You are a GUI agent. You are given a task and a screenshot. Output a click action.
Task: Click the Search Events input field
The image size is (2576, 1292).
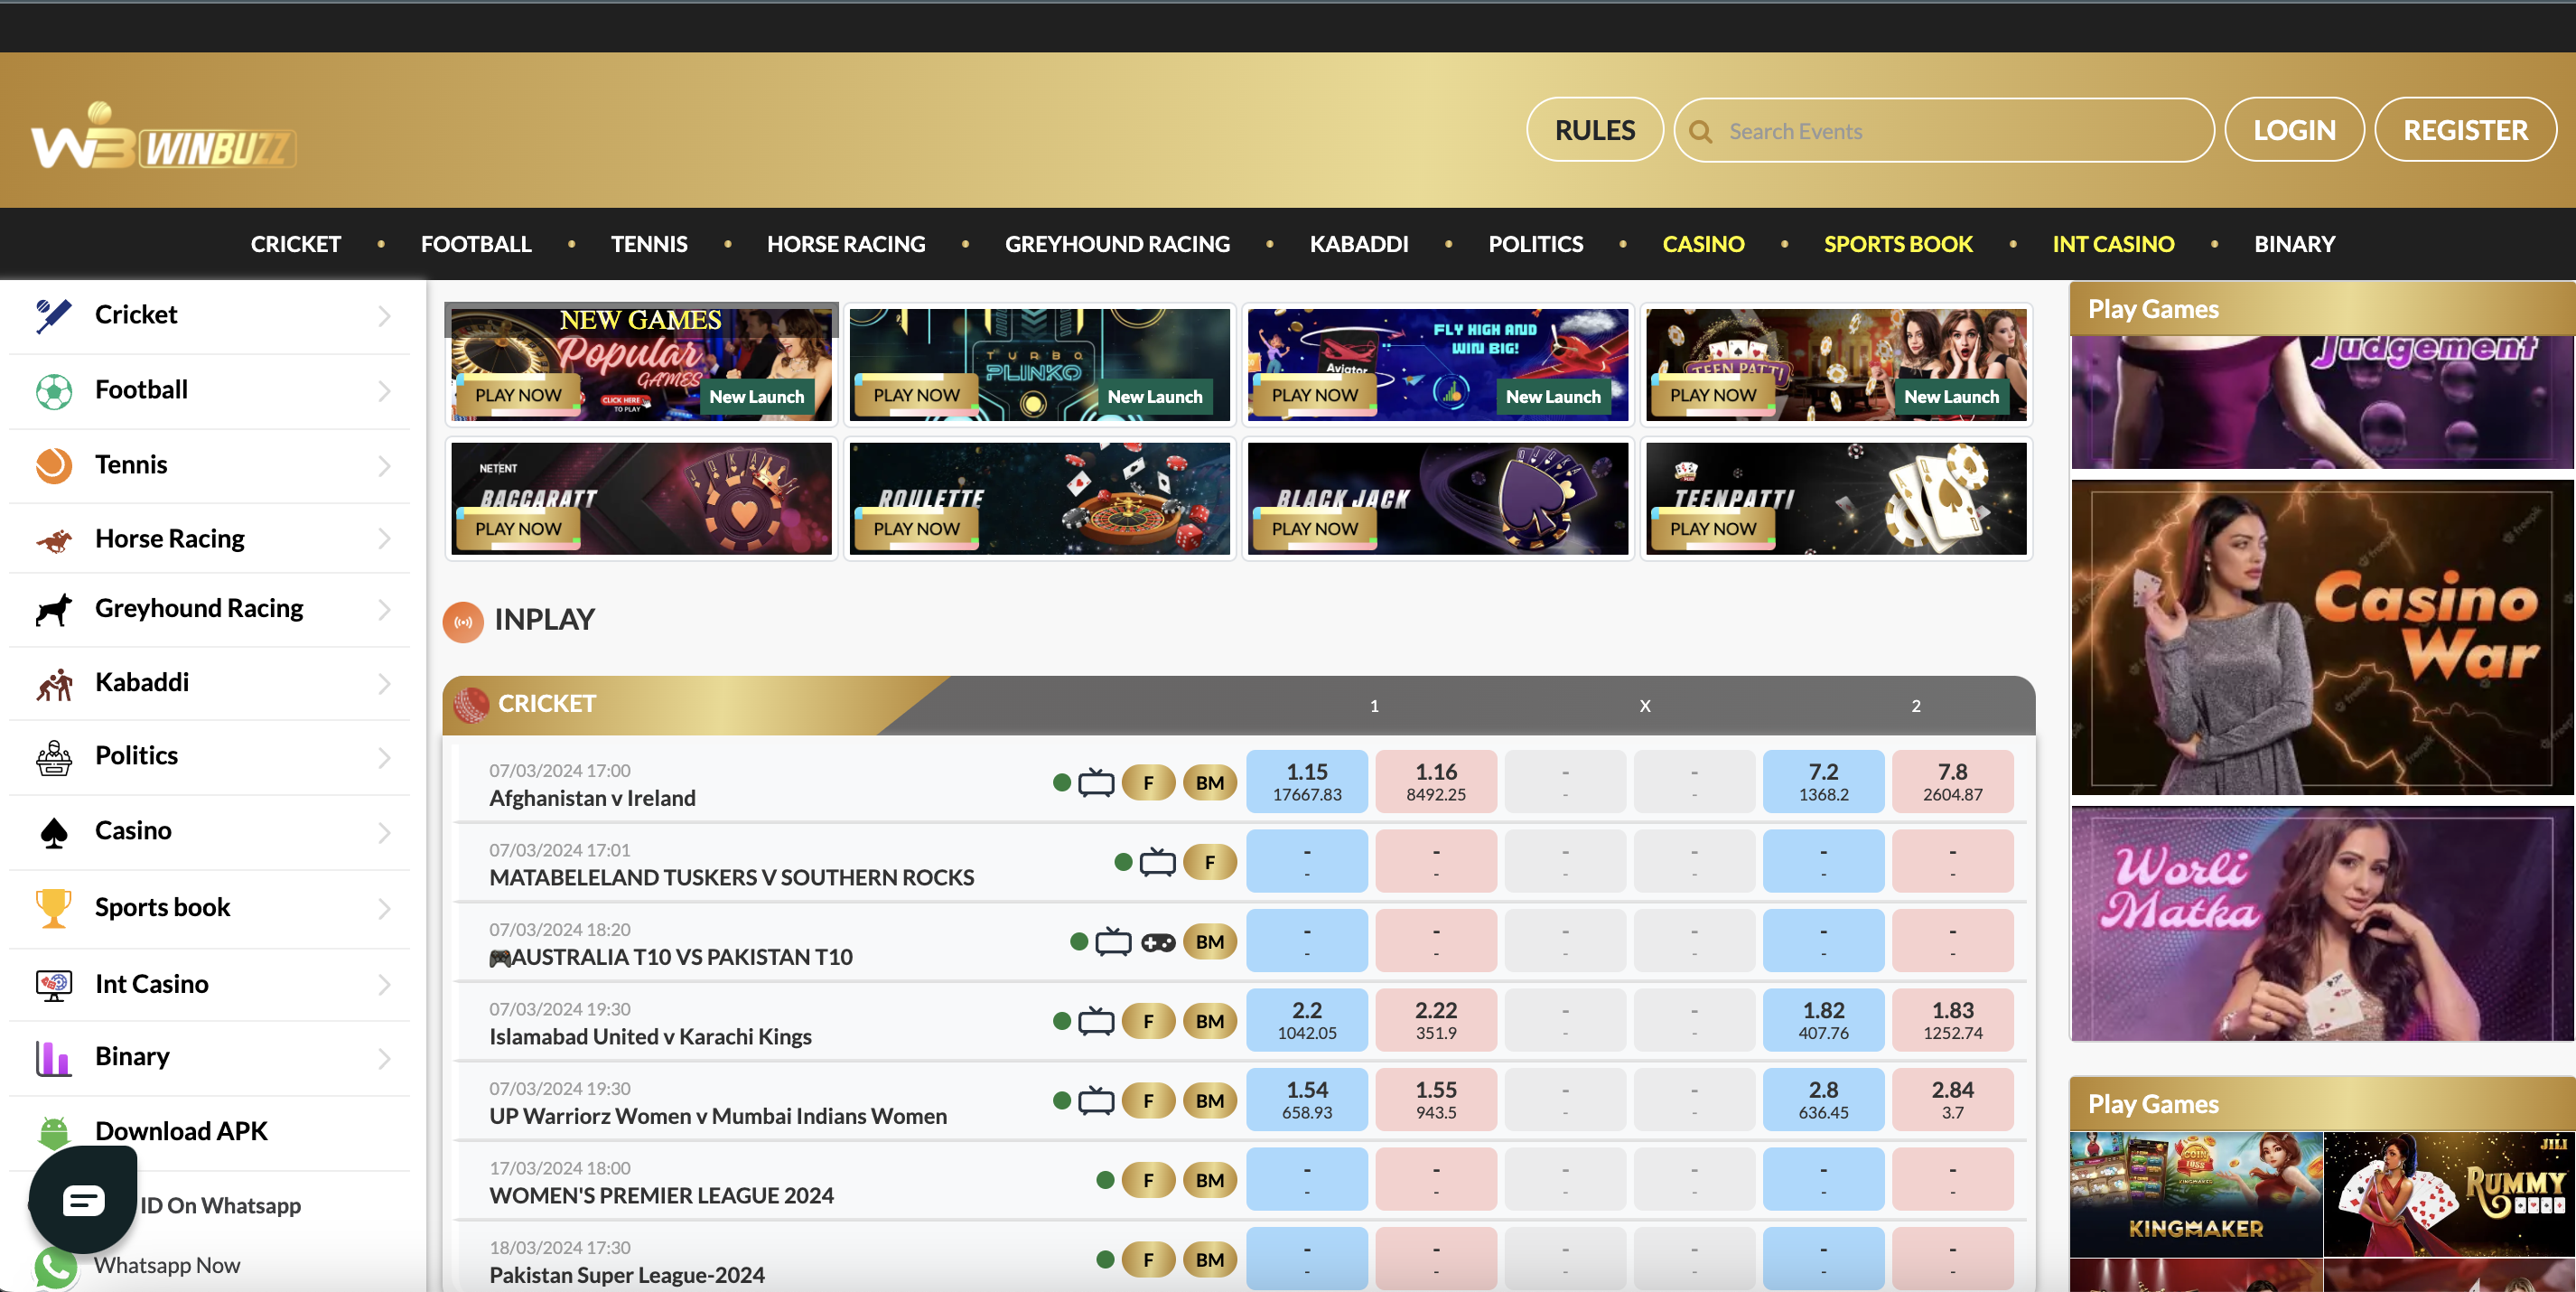click(x=1944, y=131)
